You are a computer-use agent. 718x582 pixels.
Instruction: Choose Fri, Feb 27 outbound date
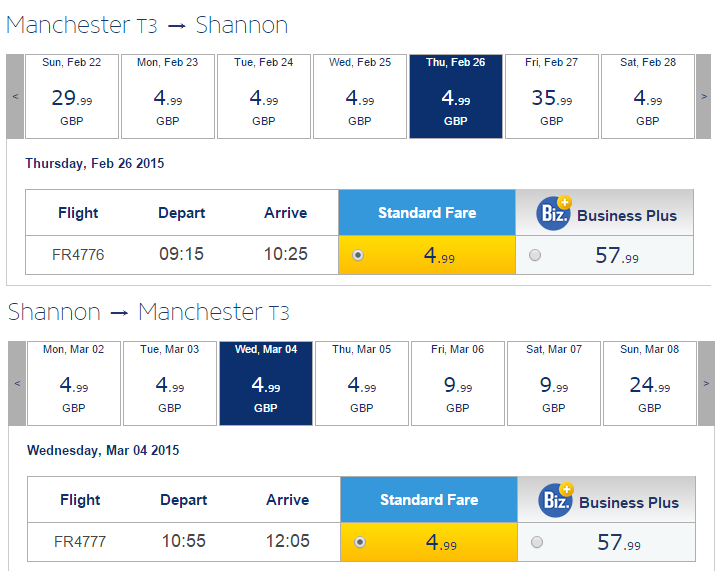tap(552, 96)
